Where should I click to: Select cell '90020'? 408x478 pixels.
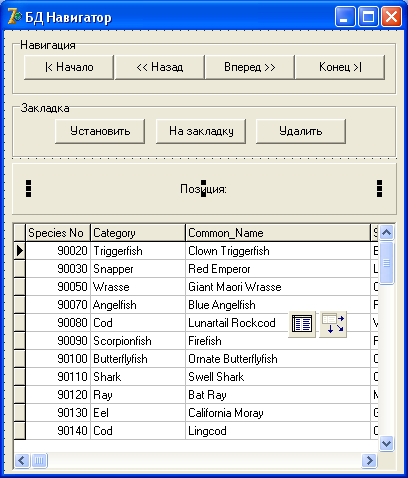[58, 251]
